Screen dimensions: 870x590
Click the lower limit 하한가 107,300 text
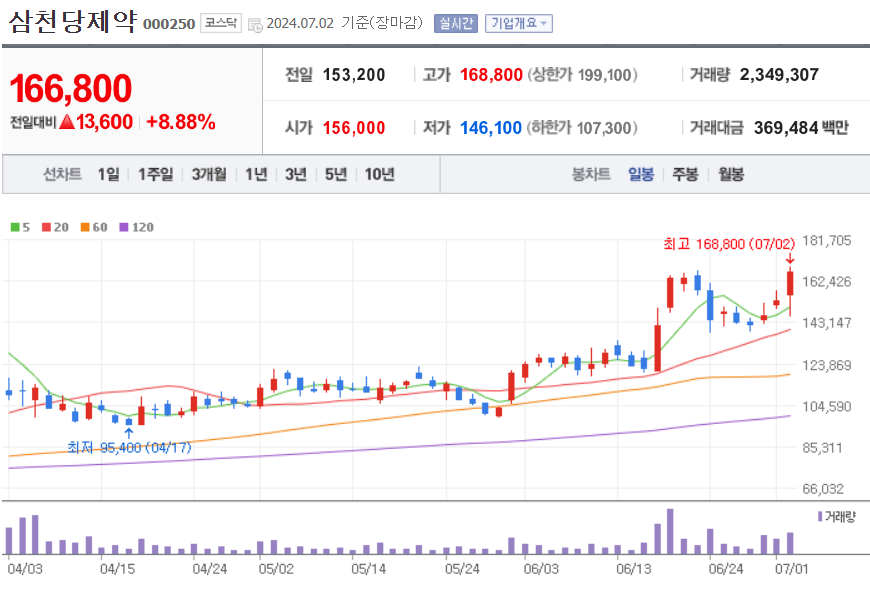[582, 128]
